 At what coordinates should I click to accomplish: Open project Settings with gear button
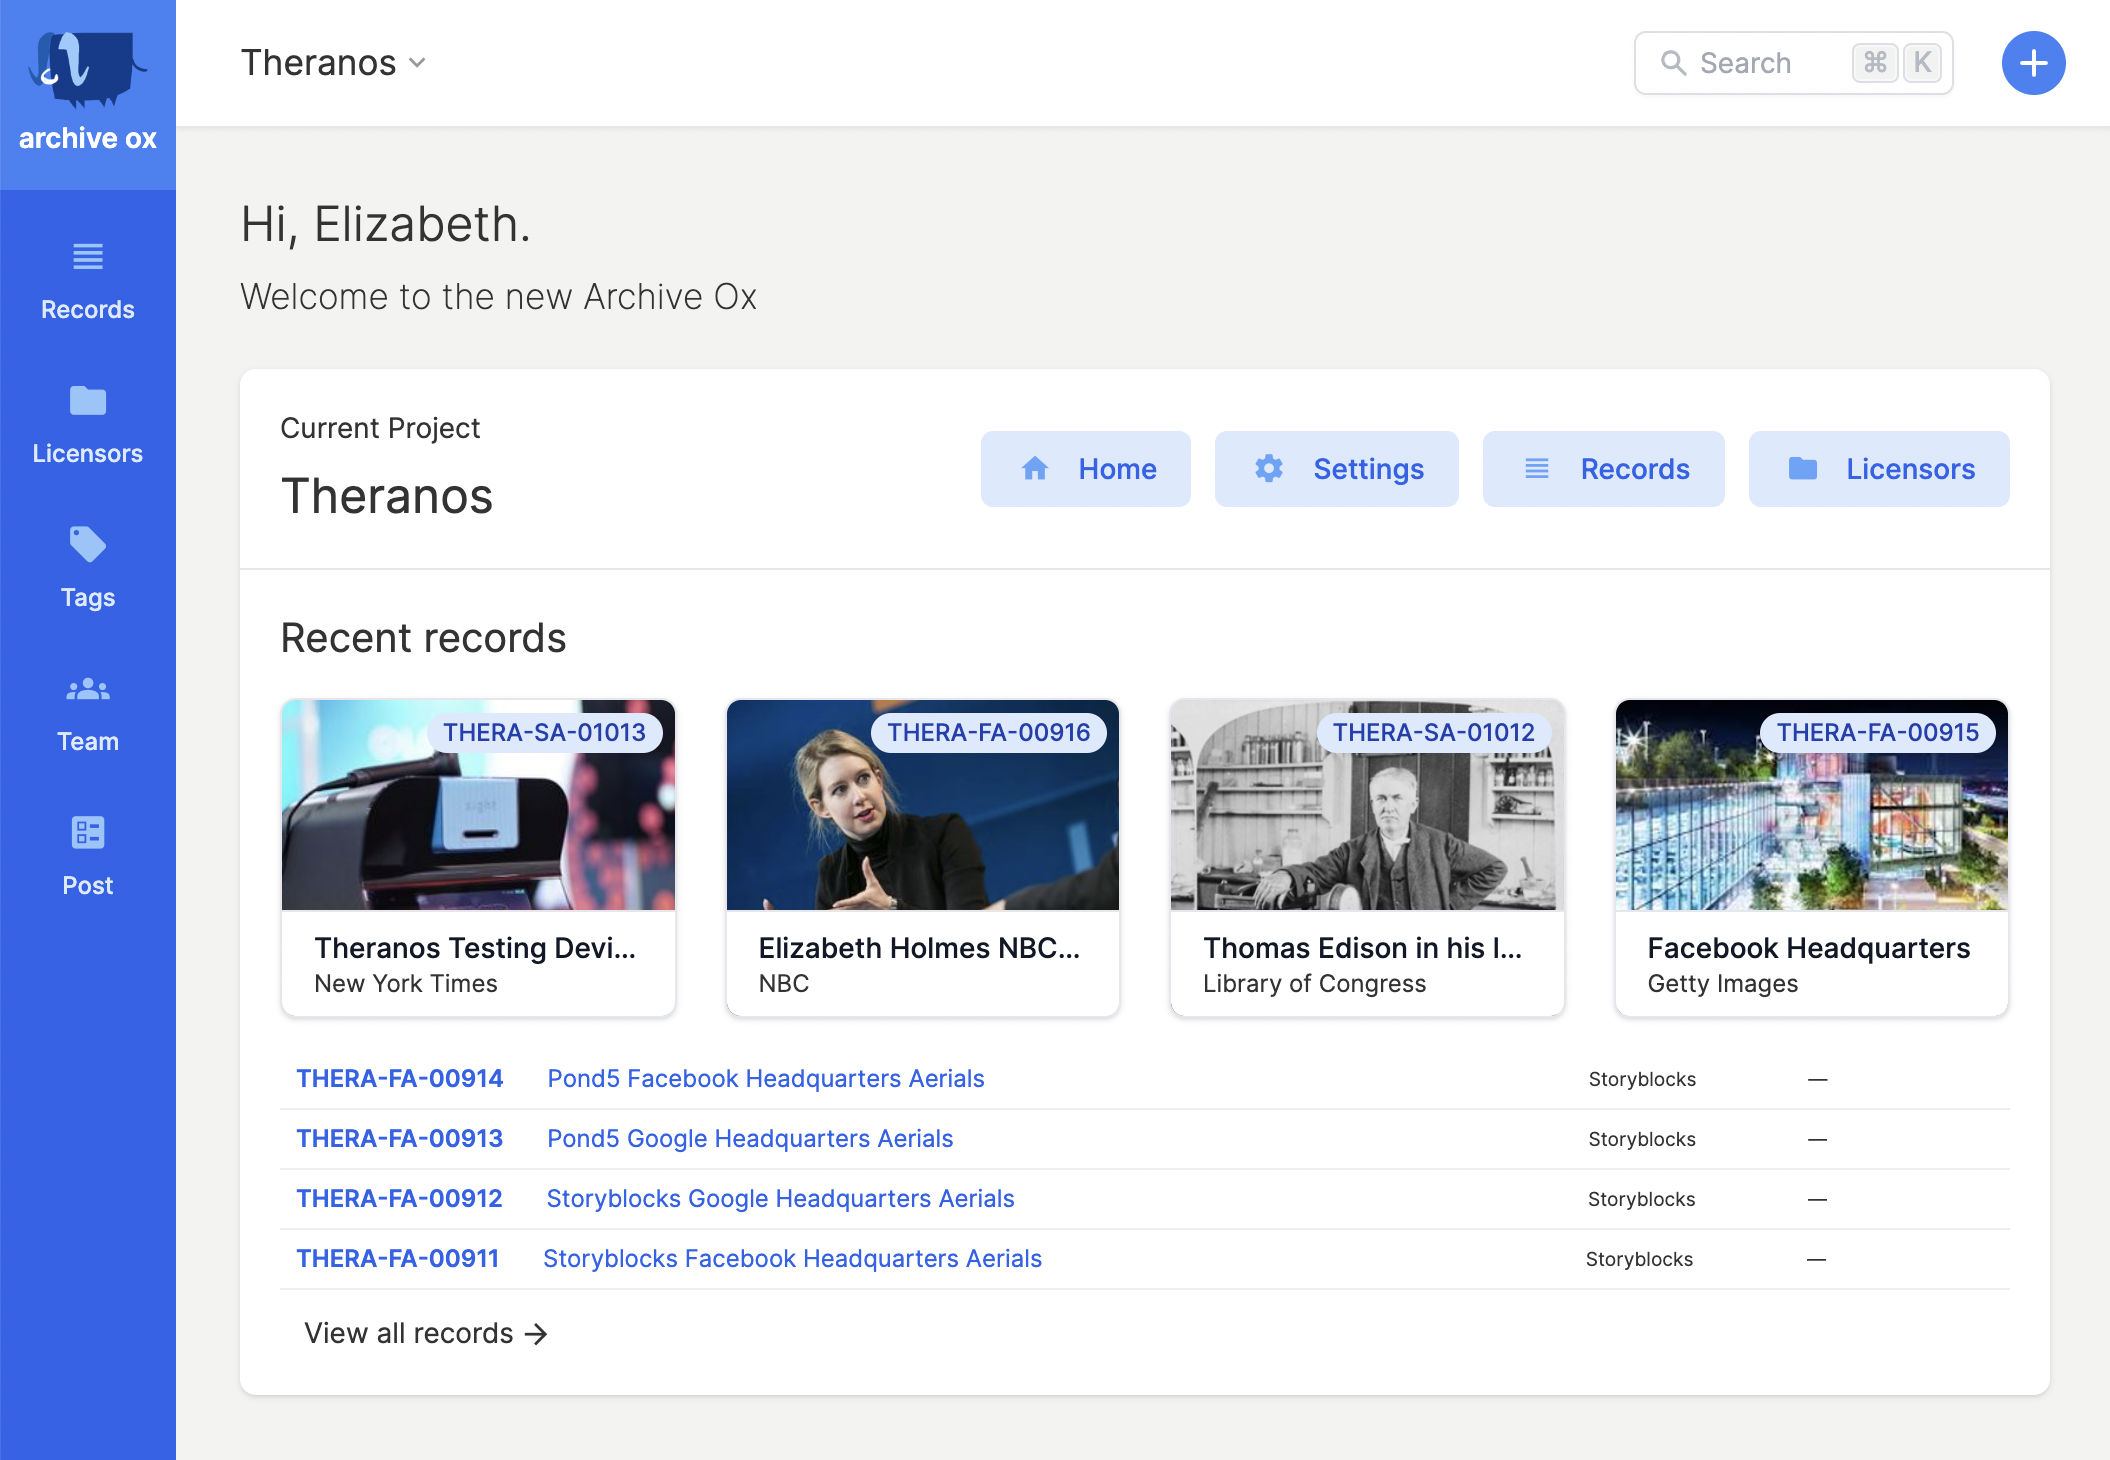tap(1336, 469)
